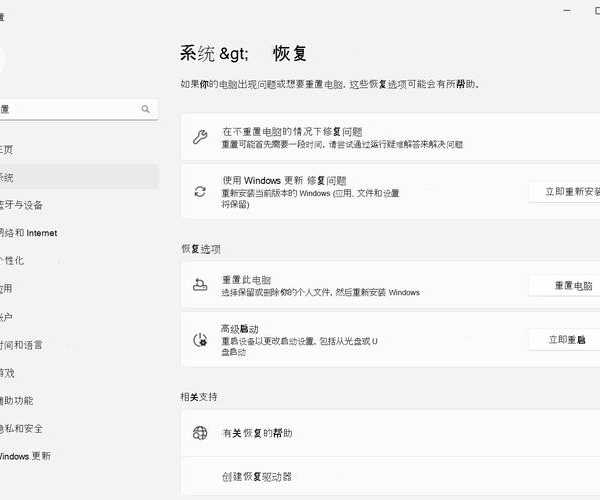Click the 使用 Windows 更新 修复问题 title
600x500 pixels.
click(x=284, y=180)
